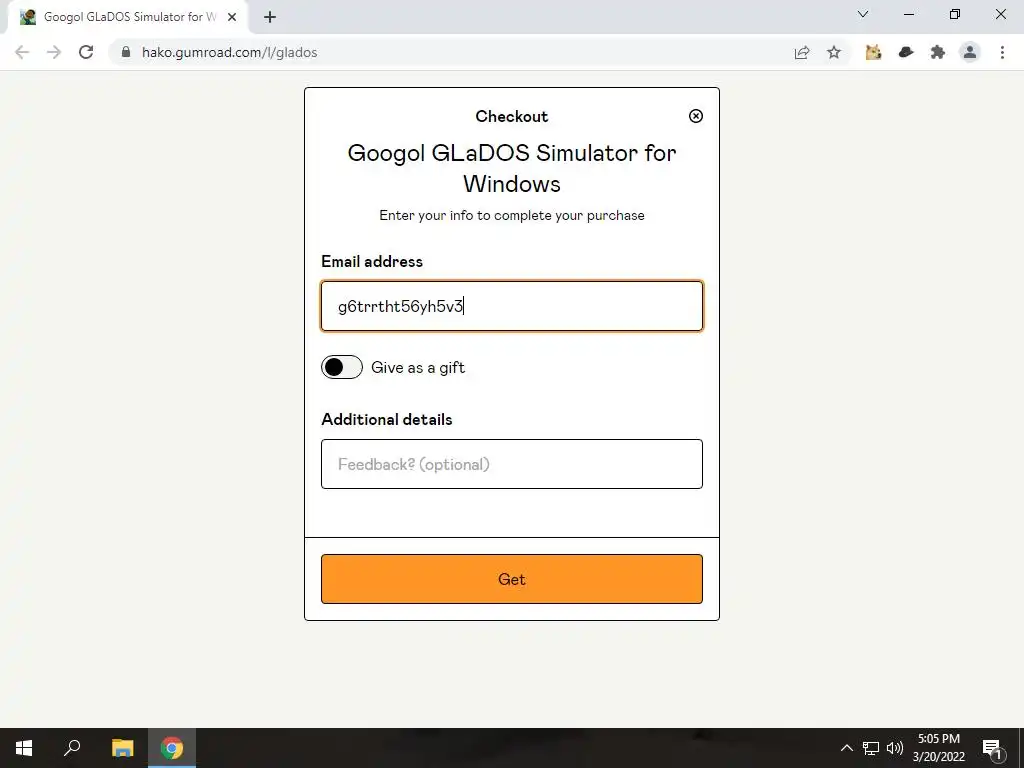The image size is (1024, 768).
Task: Open the Extensions puzzle piece icon
Action: [938, 52]
